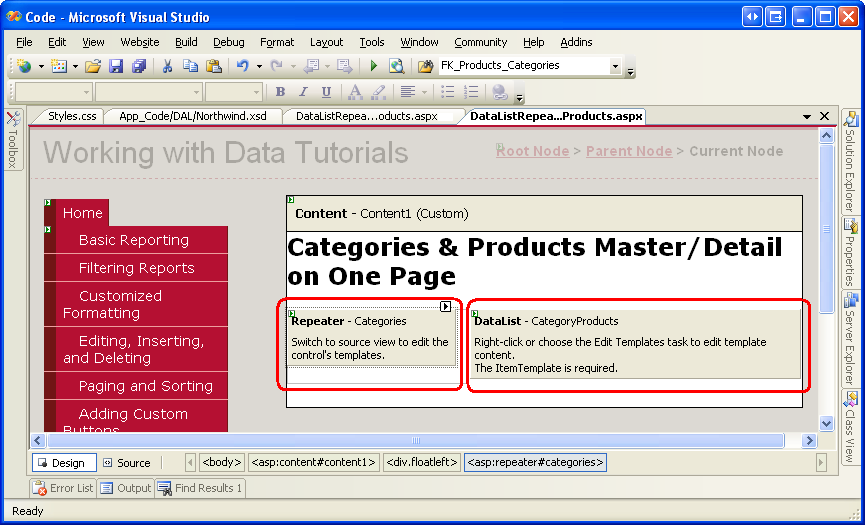Open the Solution Explorer side panel

pos(851,162)
